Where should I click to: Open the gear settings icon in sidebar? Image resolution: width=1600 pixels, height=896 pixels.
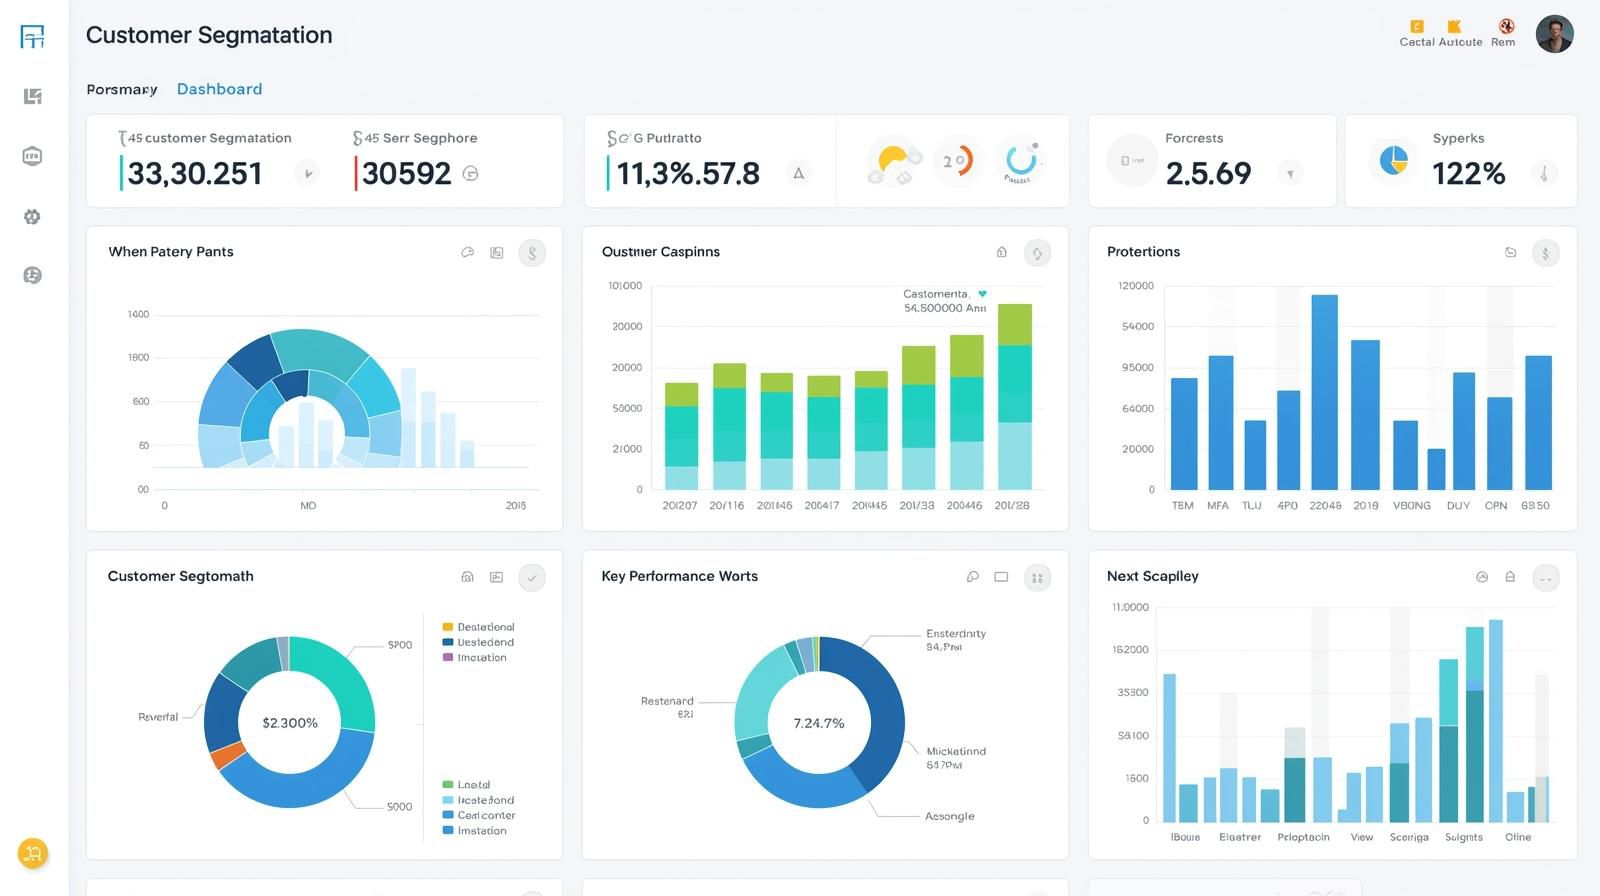32,217
